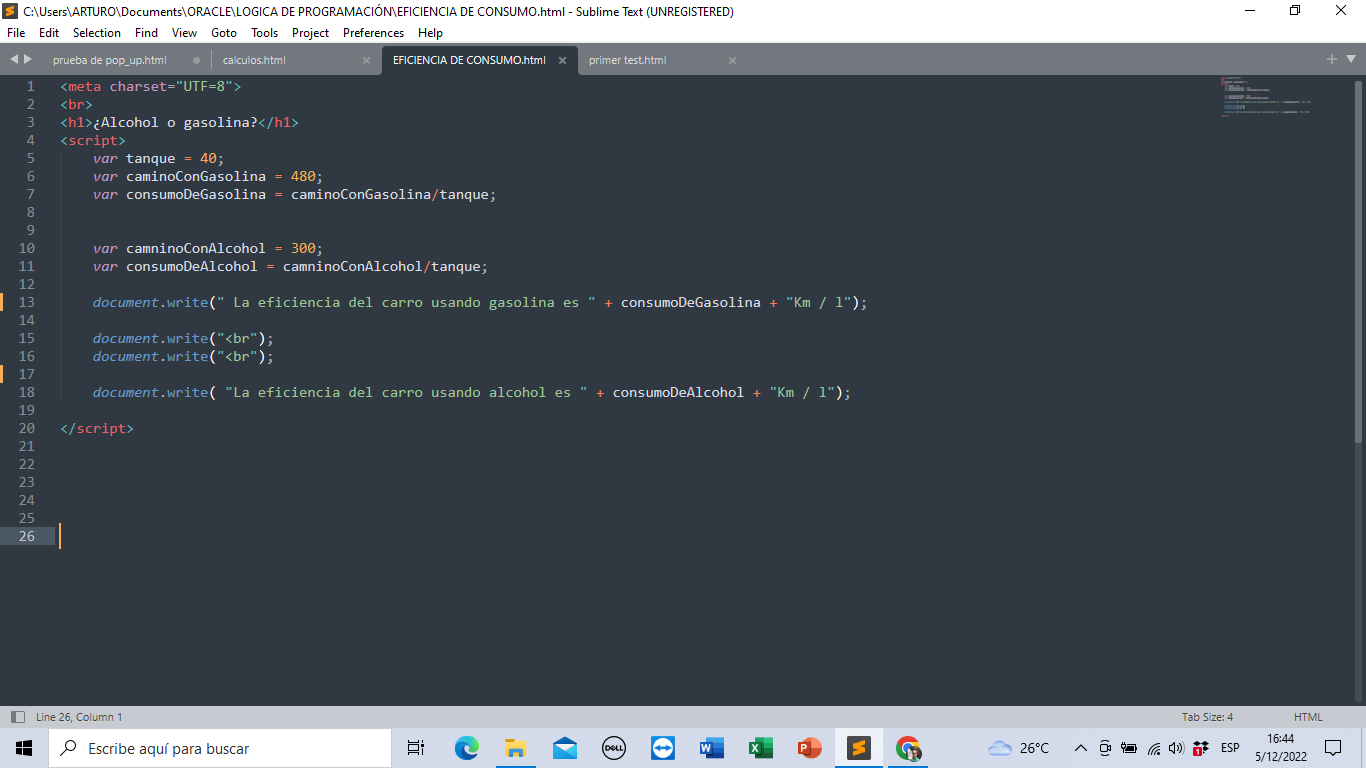Image resolution: width=1366 pixels, height=768 pixels.
Task: Click the minimap code preview
Action: [1265, 97]
